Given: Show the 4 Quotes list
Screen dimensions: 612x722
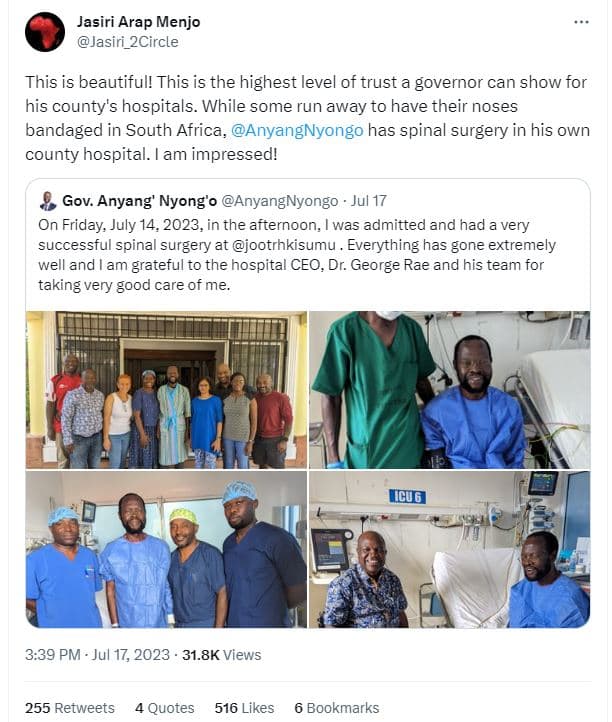Looking at the screenshot, I should coord(165,708).
